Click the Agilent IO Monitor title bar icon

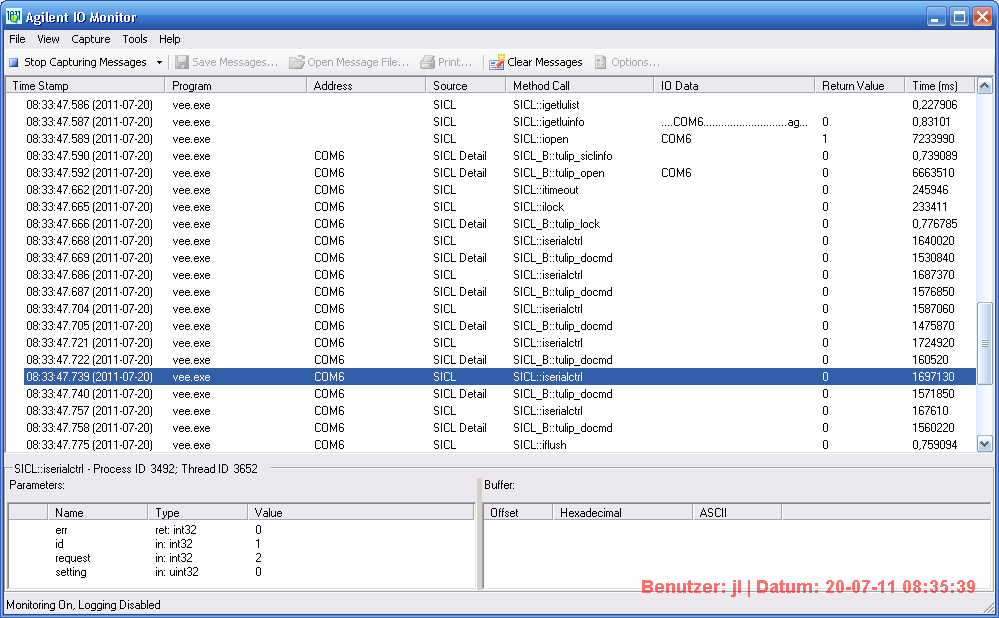click(13, 17)
